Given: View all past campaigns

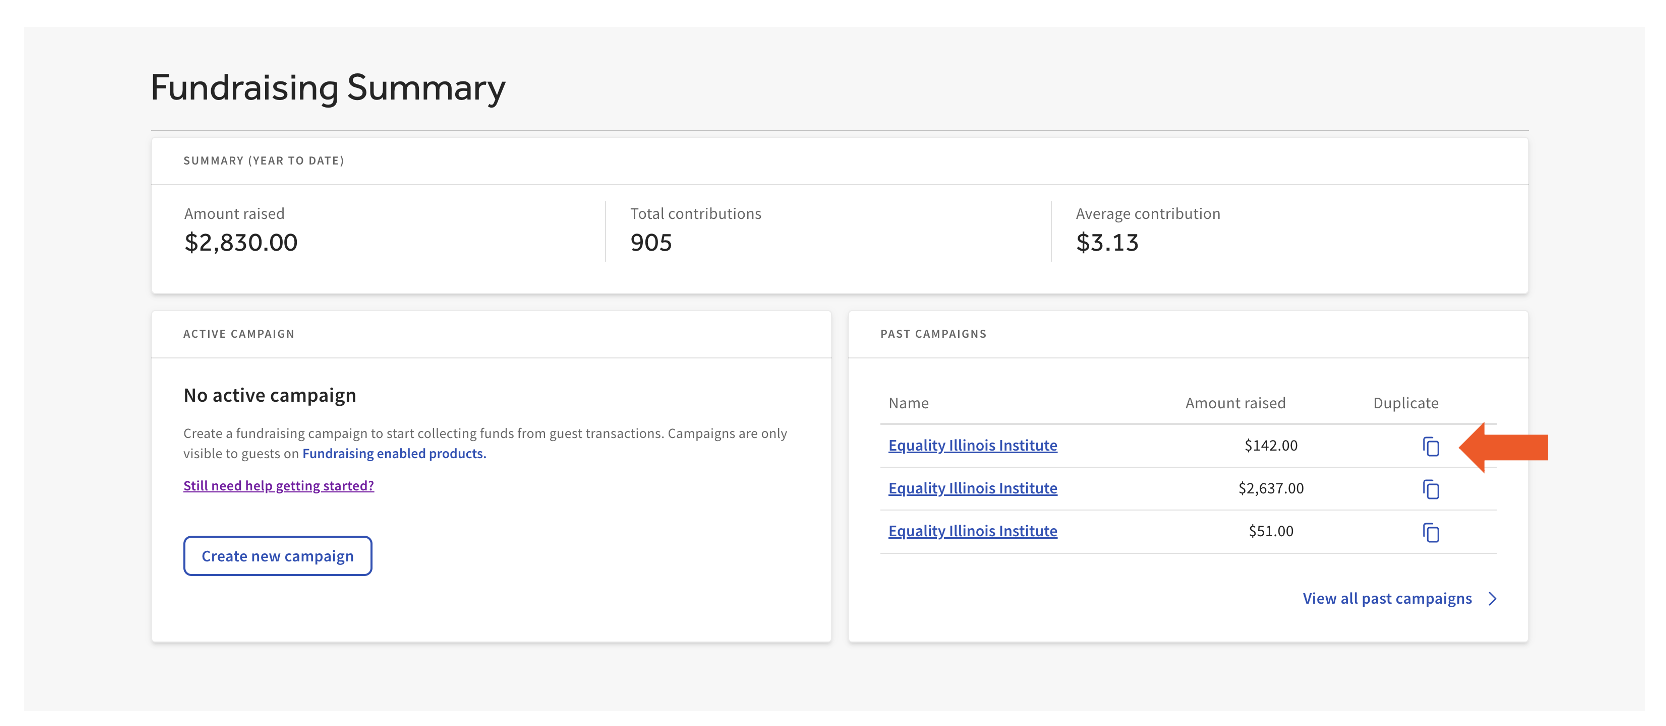Looking at the screenshot, I should coord(1386,599).
